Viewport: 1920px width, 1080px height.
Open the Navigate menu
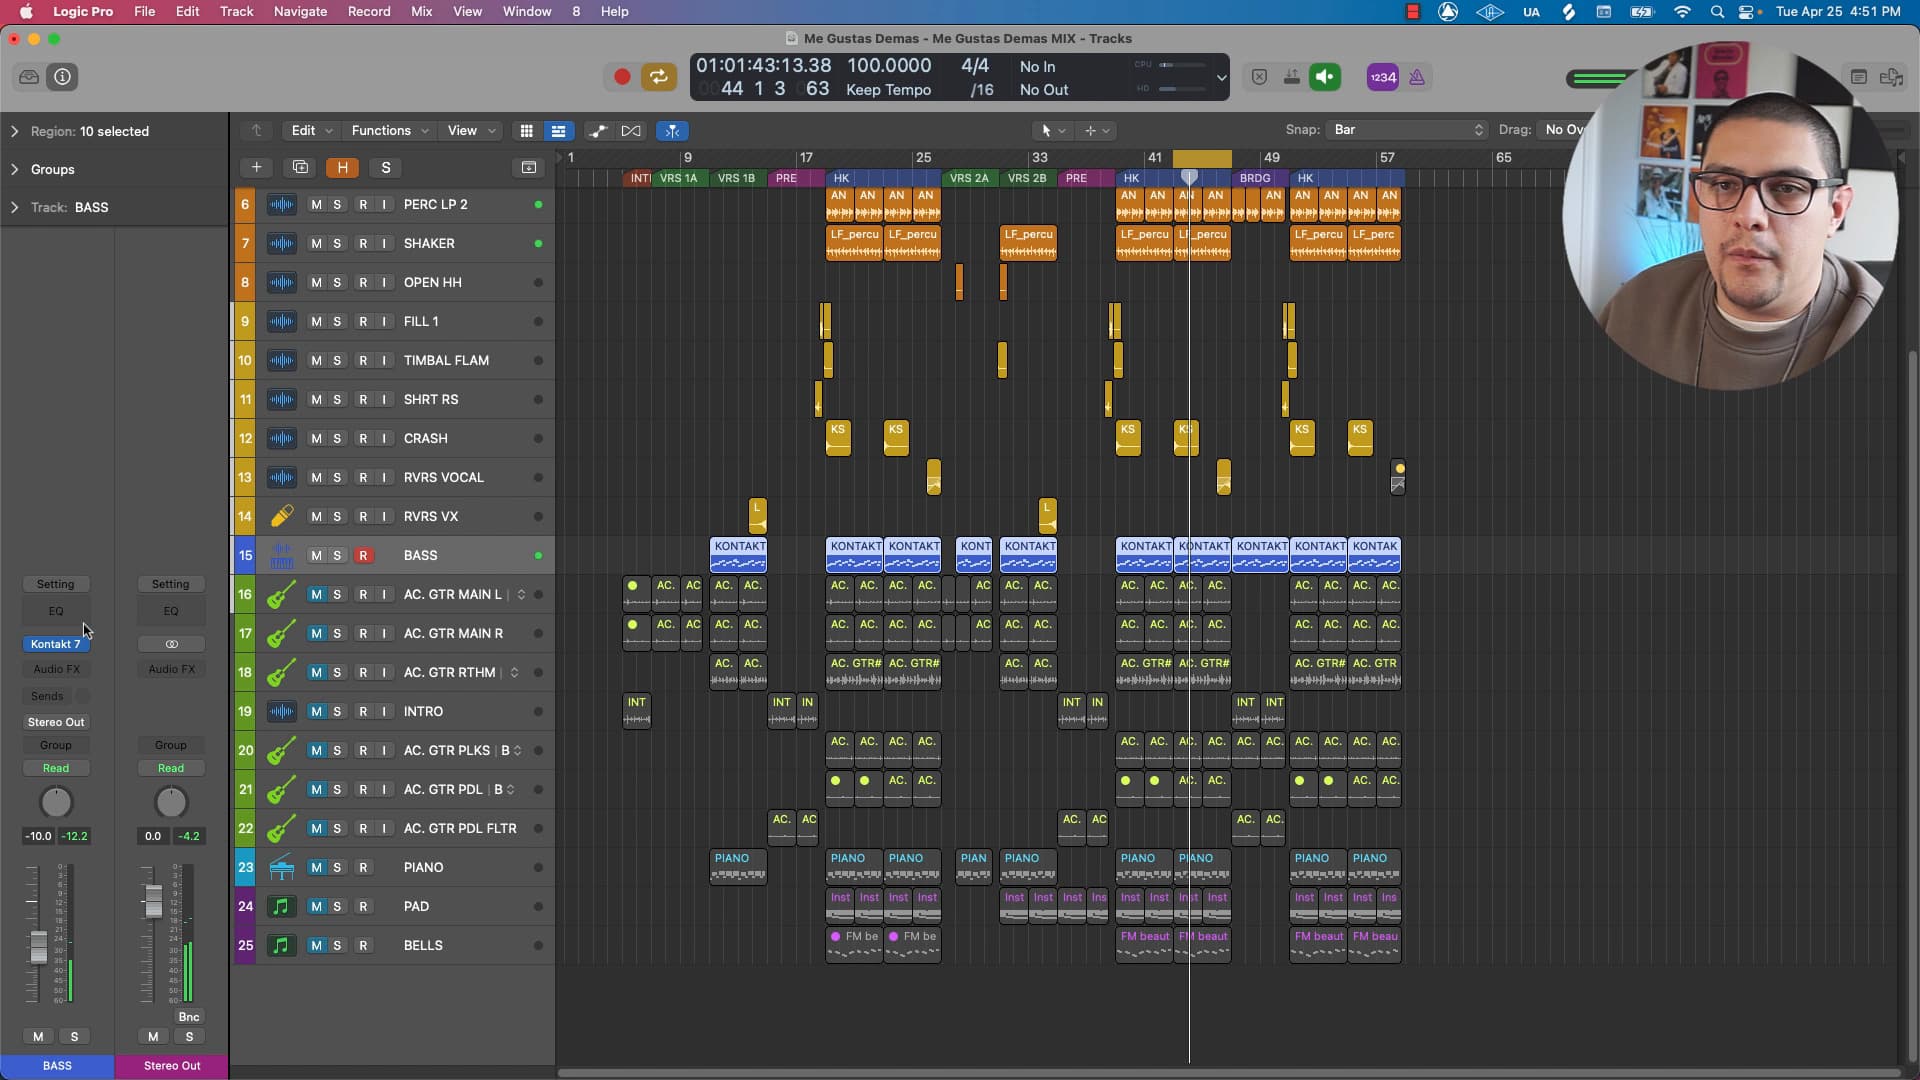click(300, 11)
